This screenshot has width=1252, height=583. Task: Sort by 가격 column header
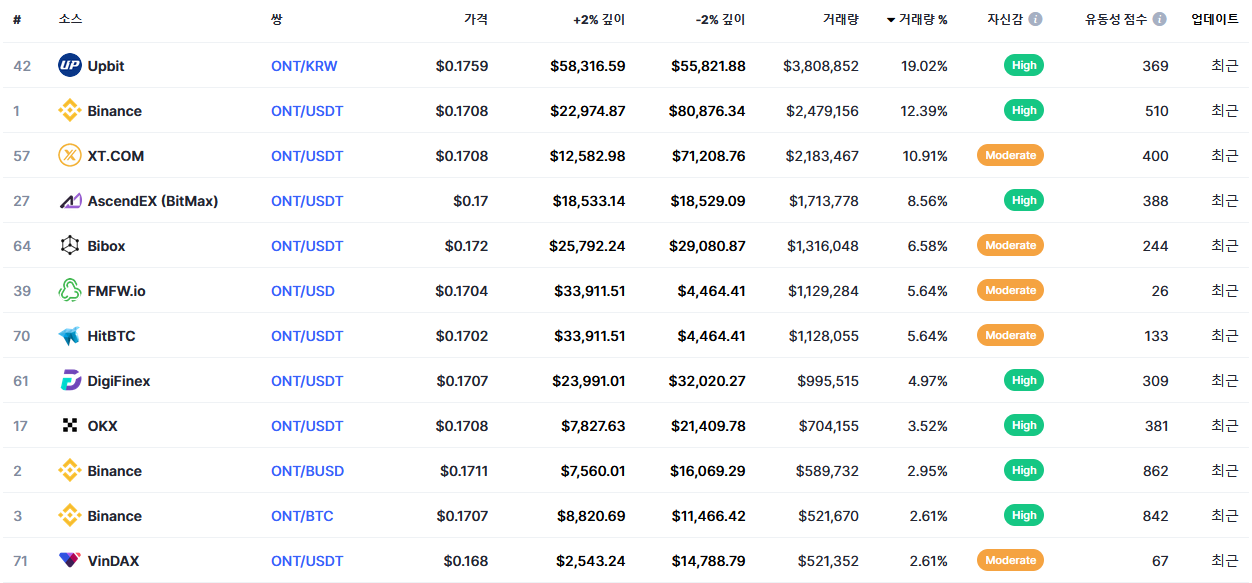click(476, 19)
